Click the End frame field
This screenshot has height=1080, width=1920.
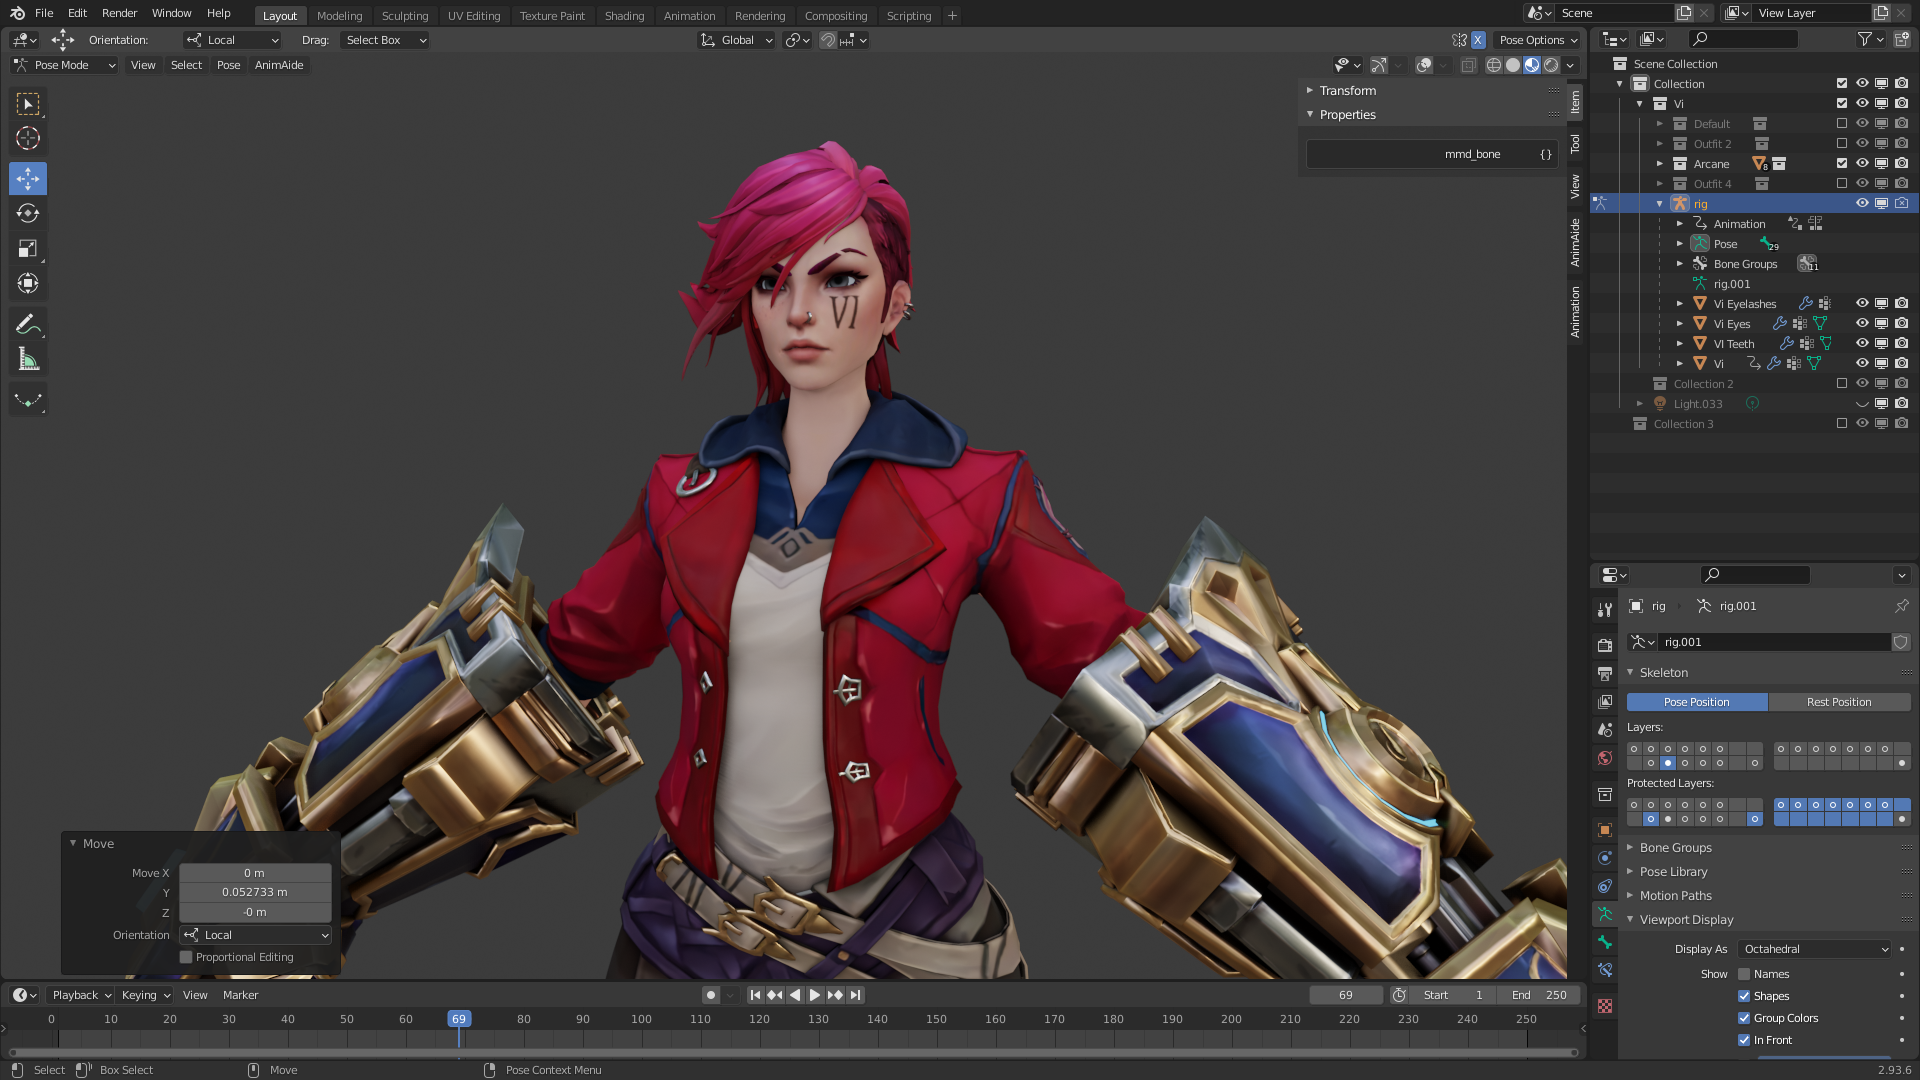(1540, 996)
